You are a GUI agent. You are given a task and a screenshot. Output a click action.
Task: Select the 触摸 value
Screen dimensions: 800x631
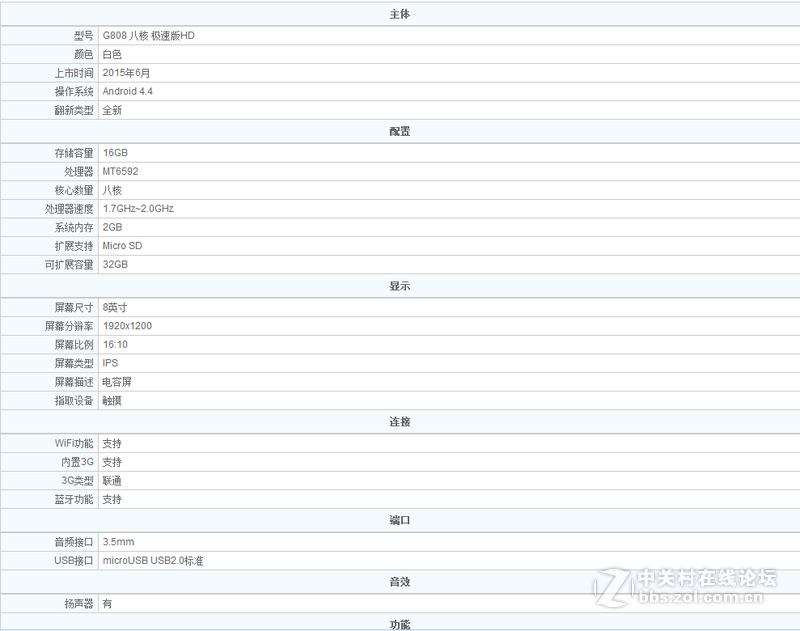(x=112, y=400)
